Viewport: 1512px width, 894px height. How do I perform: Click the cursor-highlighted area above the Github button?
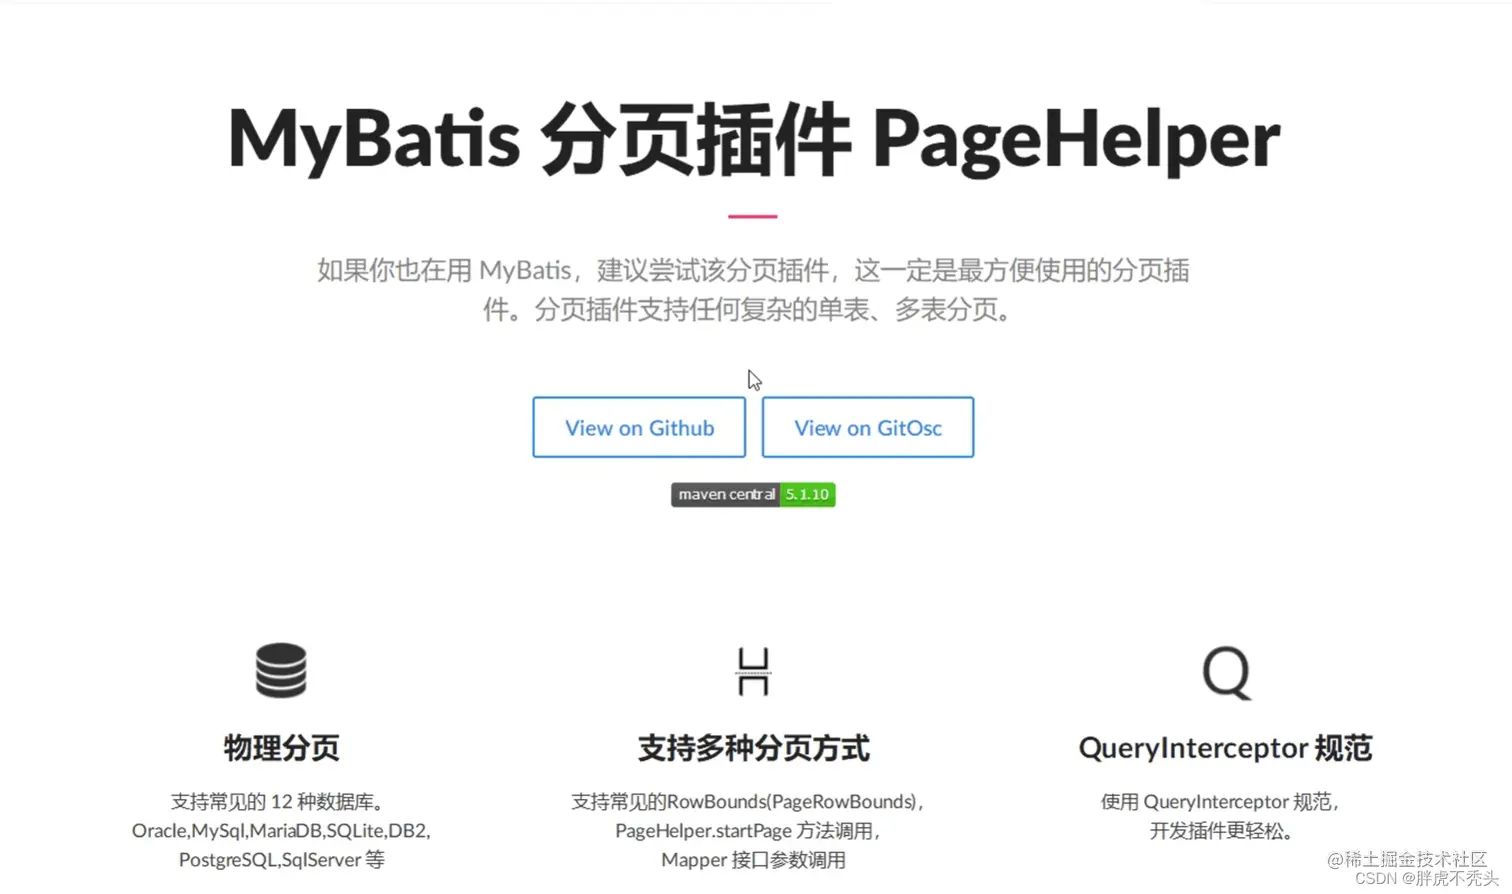click(754, 380)
